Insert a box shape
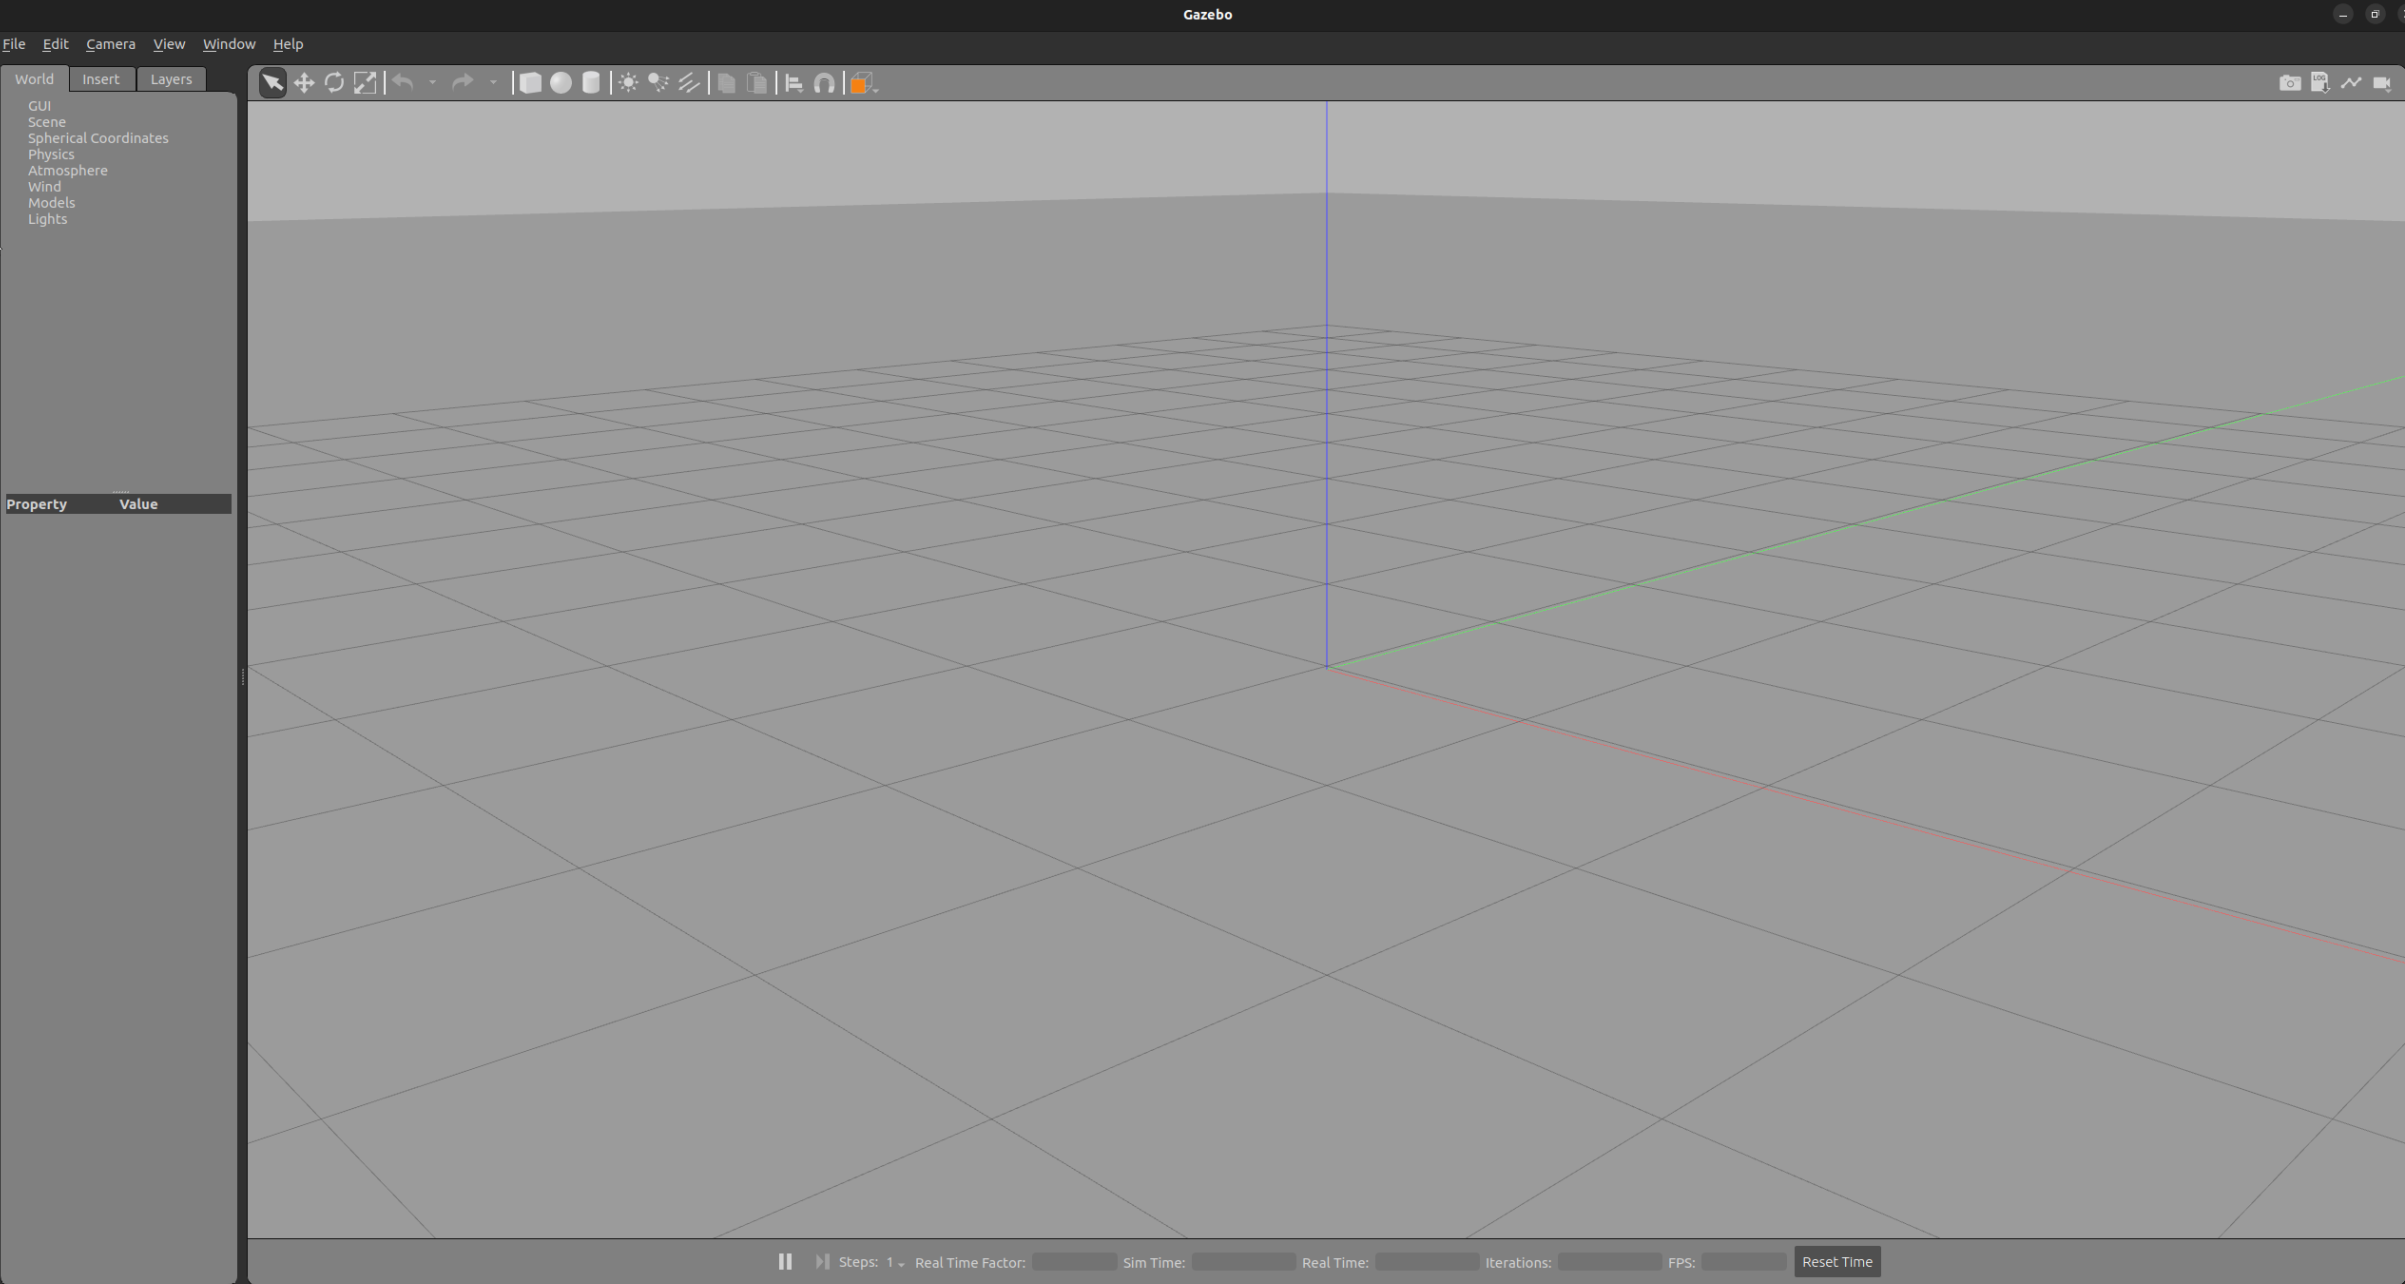Screen dimensions: 2405x1284 (x=530, y=83)
